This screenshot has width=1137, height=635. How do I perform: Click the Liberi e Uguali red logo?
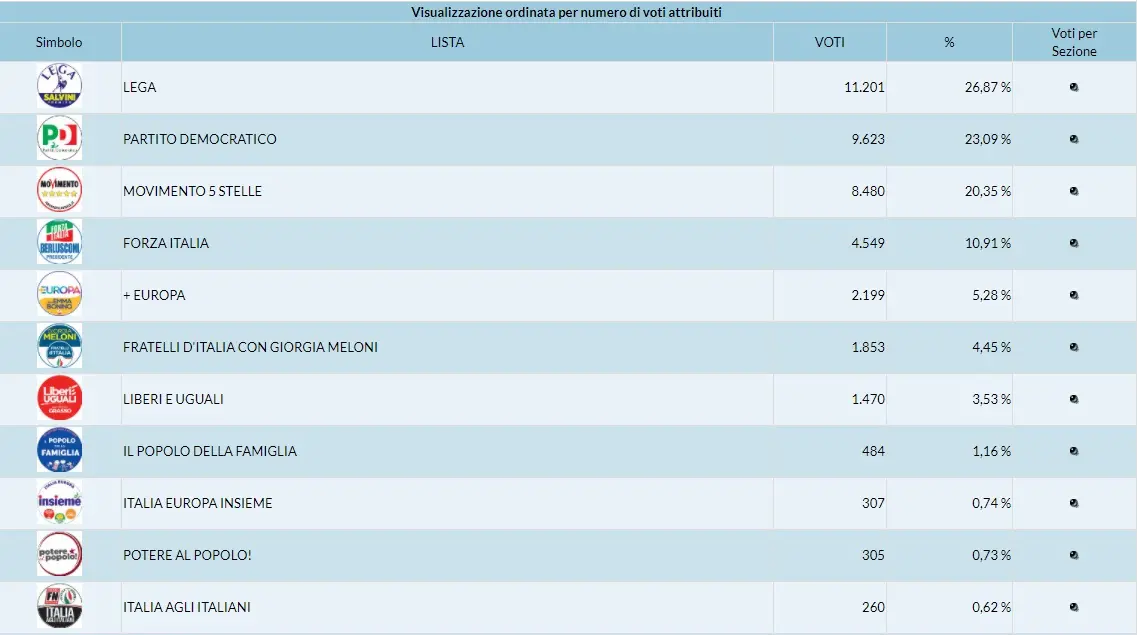click(x=59, y=398)
